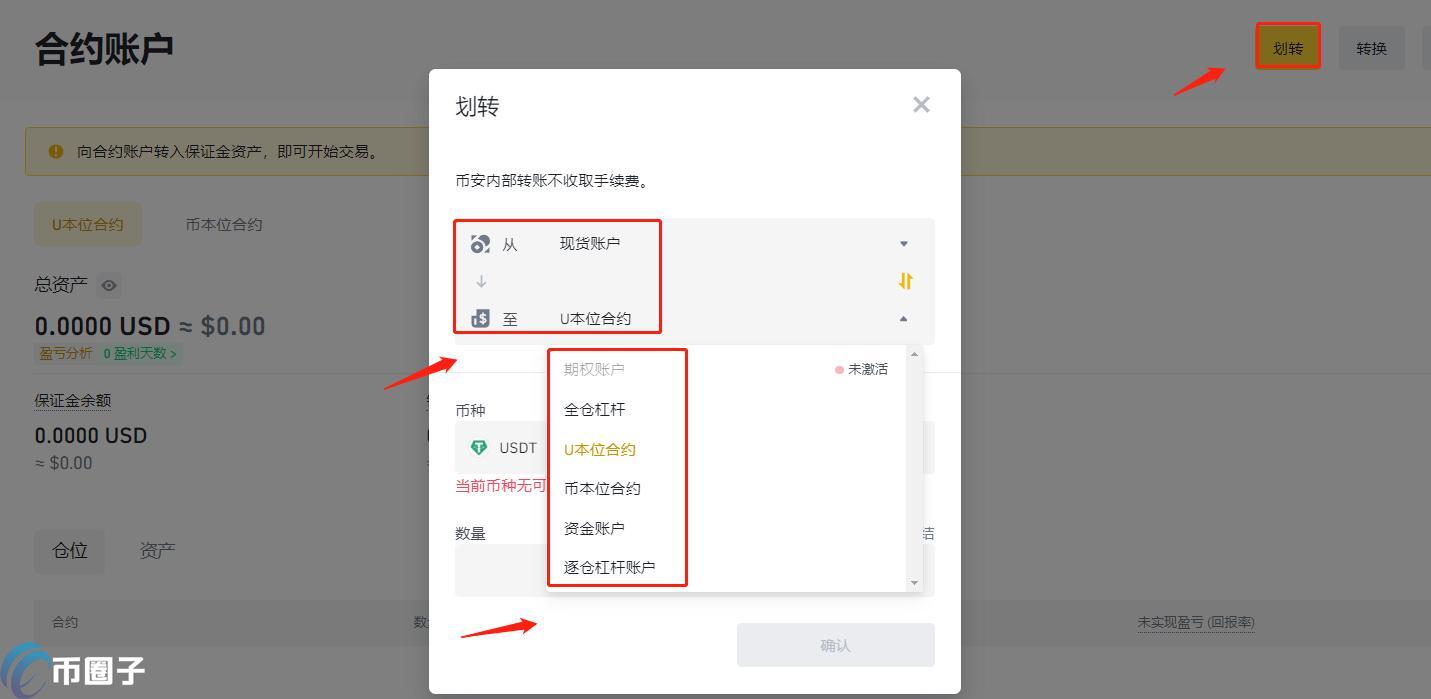
Task: Choose 资金账户 in the dropdown list
Action: [x=594, y=528]
